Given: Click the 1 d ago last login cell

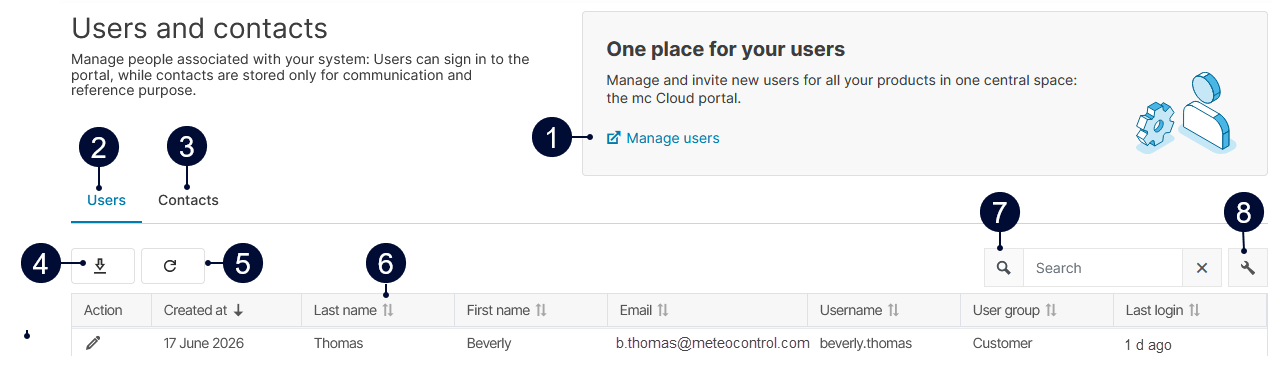Looking at the screenshot, I should click(x=1149, y=345).
